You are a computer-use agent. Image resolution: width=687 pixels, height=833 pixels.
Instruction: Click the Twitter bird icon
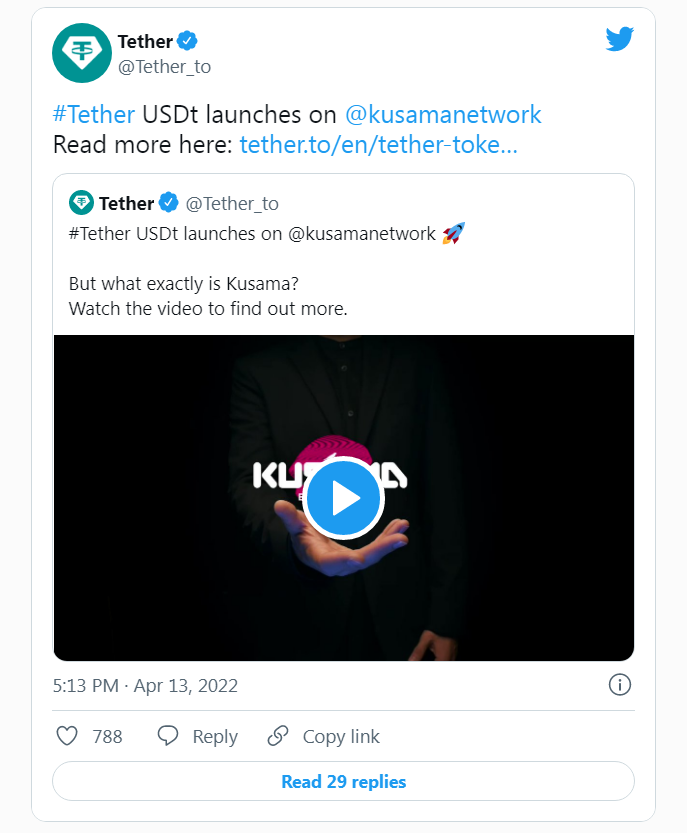(x=620, y=38)
